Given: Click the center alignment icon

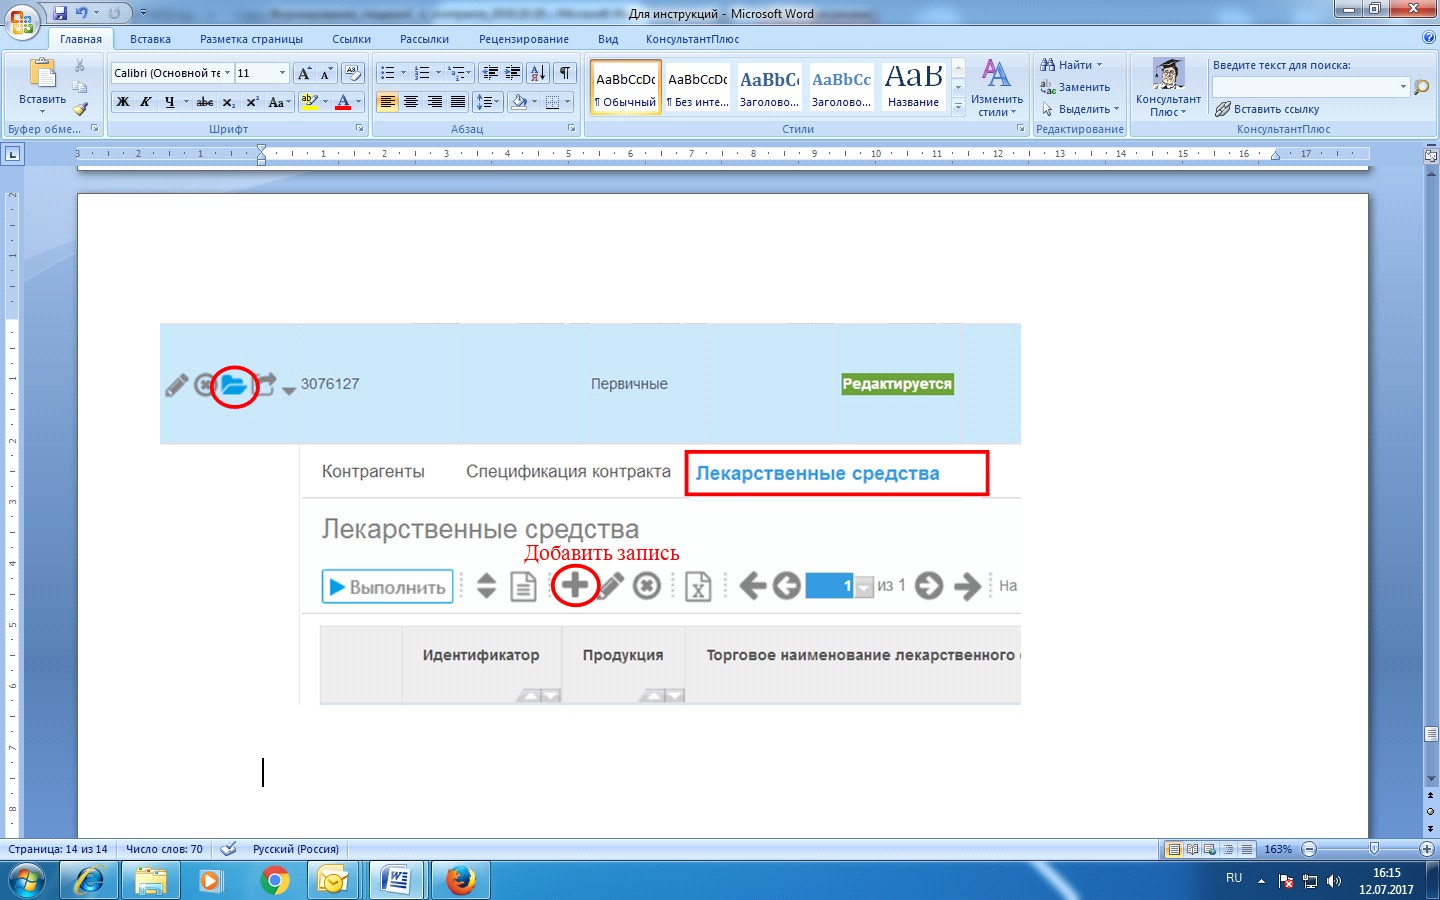Looking at the screenshot, I should (411, 102).
